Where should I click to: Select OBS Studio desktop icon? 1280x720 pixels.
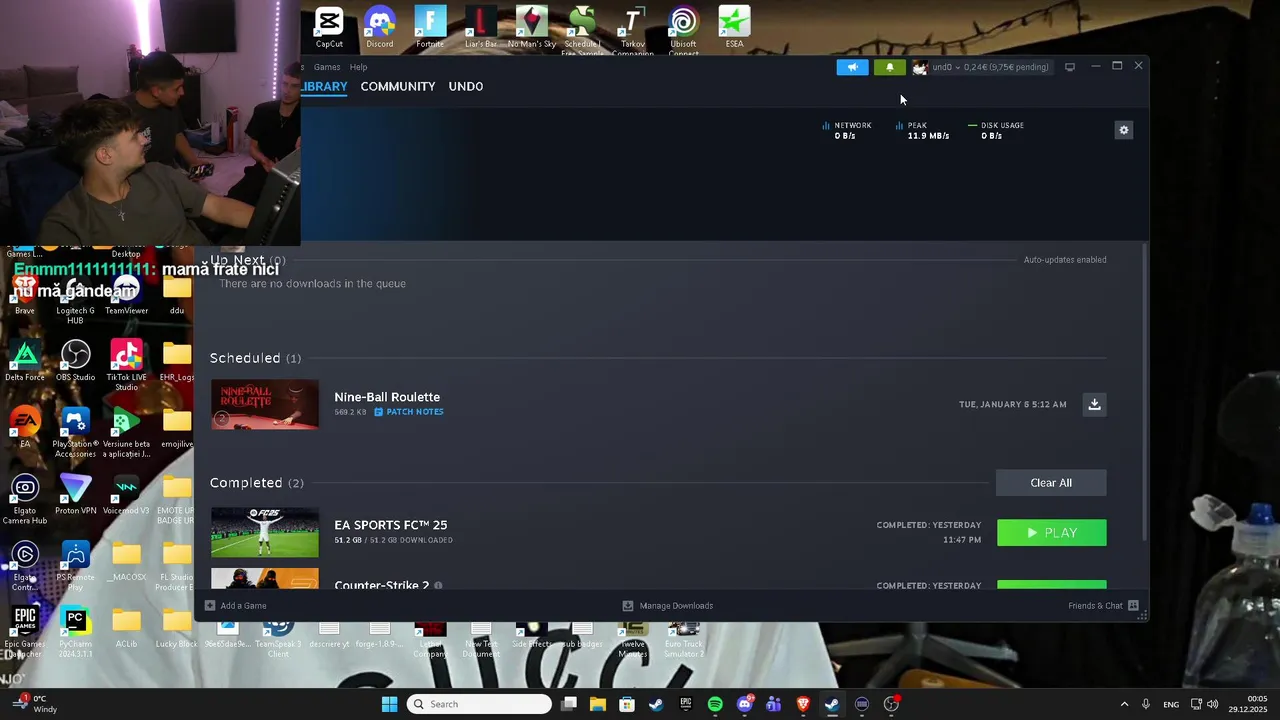76,361
